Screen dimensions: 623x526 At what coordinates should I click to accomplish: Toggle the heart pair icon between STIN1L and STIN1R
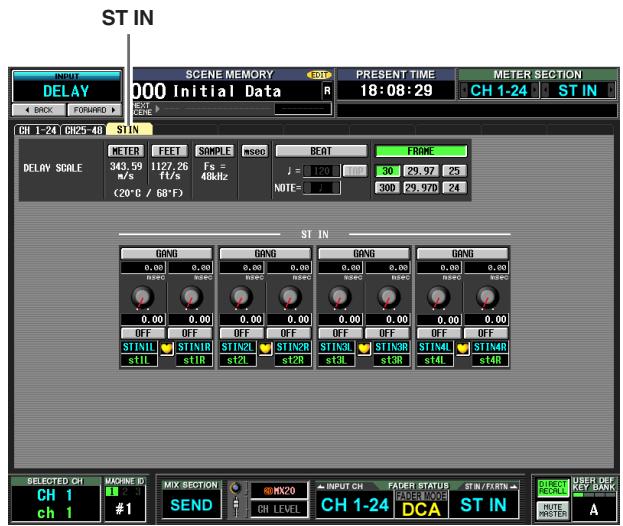[x=167, y=348]
